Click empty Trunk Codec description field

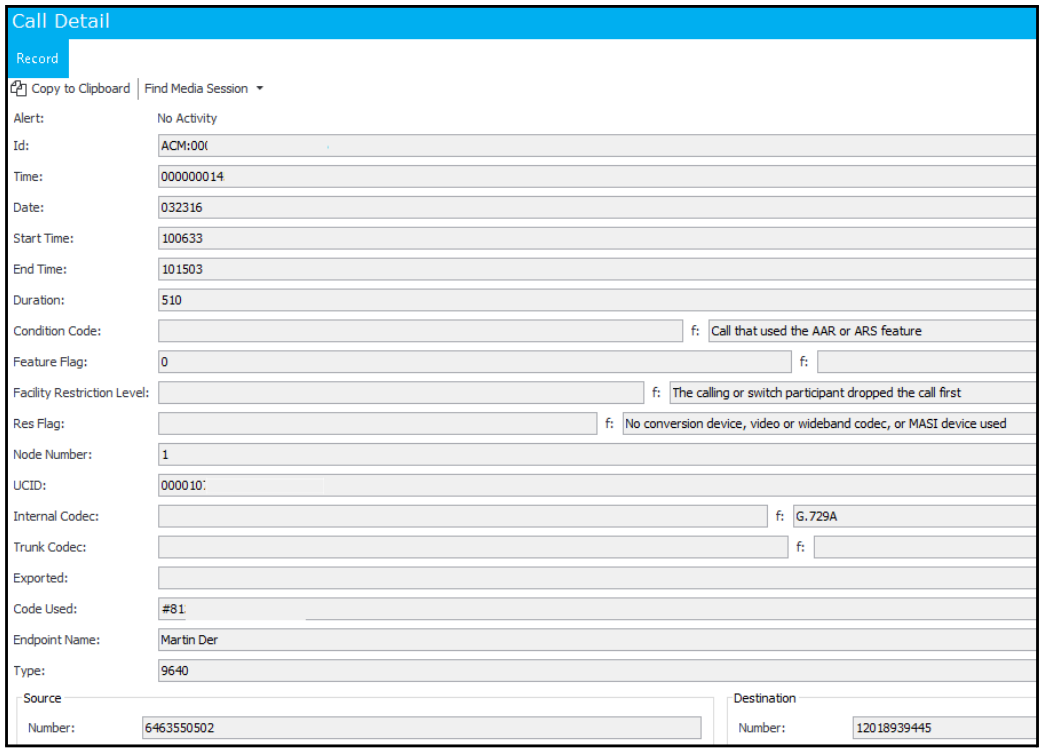[924, 548]
